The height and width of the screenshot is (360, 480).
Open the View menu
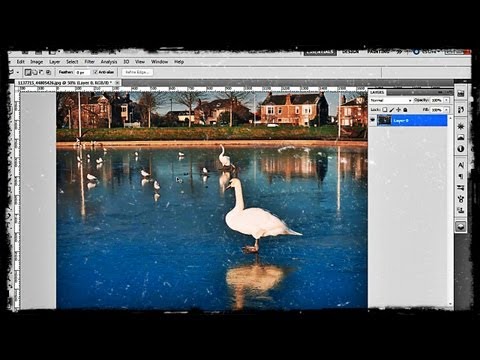(140, 62)
